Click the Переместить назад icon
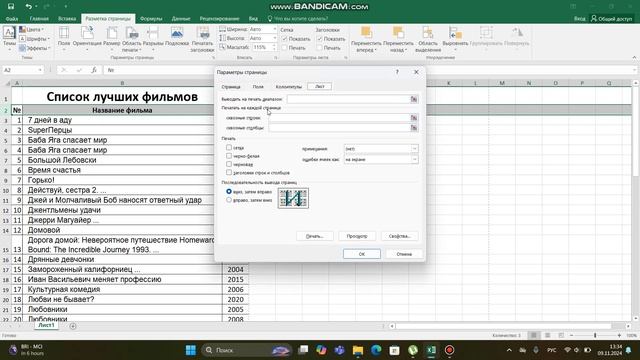The width and height of the screenshot is (640, 360). click(398, 33)
